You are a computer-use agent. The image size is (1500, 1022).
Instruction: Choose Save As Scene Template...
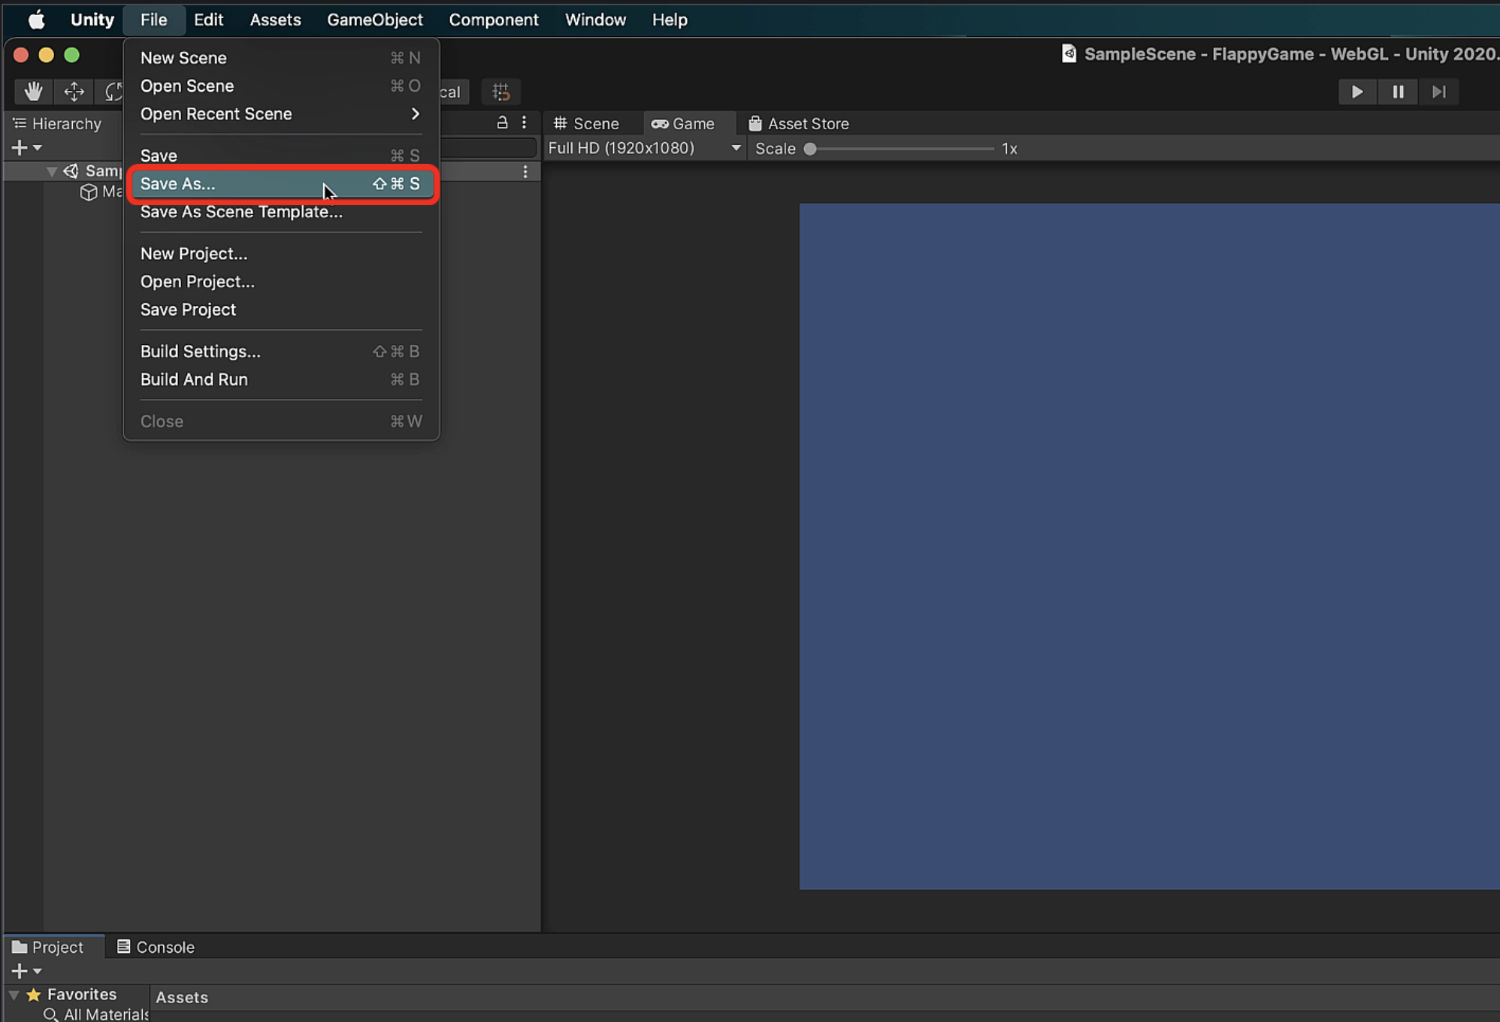pos(281,212)
